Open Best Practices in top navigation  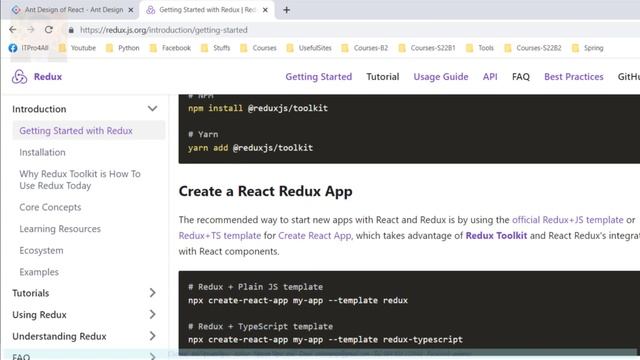point(573,77)
